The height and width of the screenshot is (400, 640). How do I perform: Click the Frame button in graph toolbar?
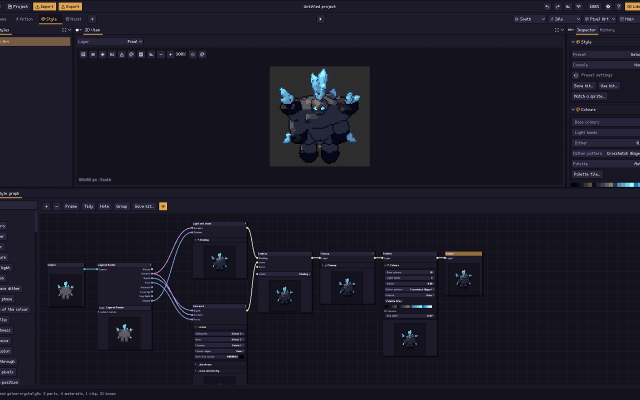(x=71, y=206)
